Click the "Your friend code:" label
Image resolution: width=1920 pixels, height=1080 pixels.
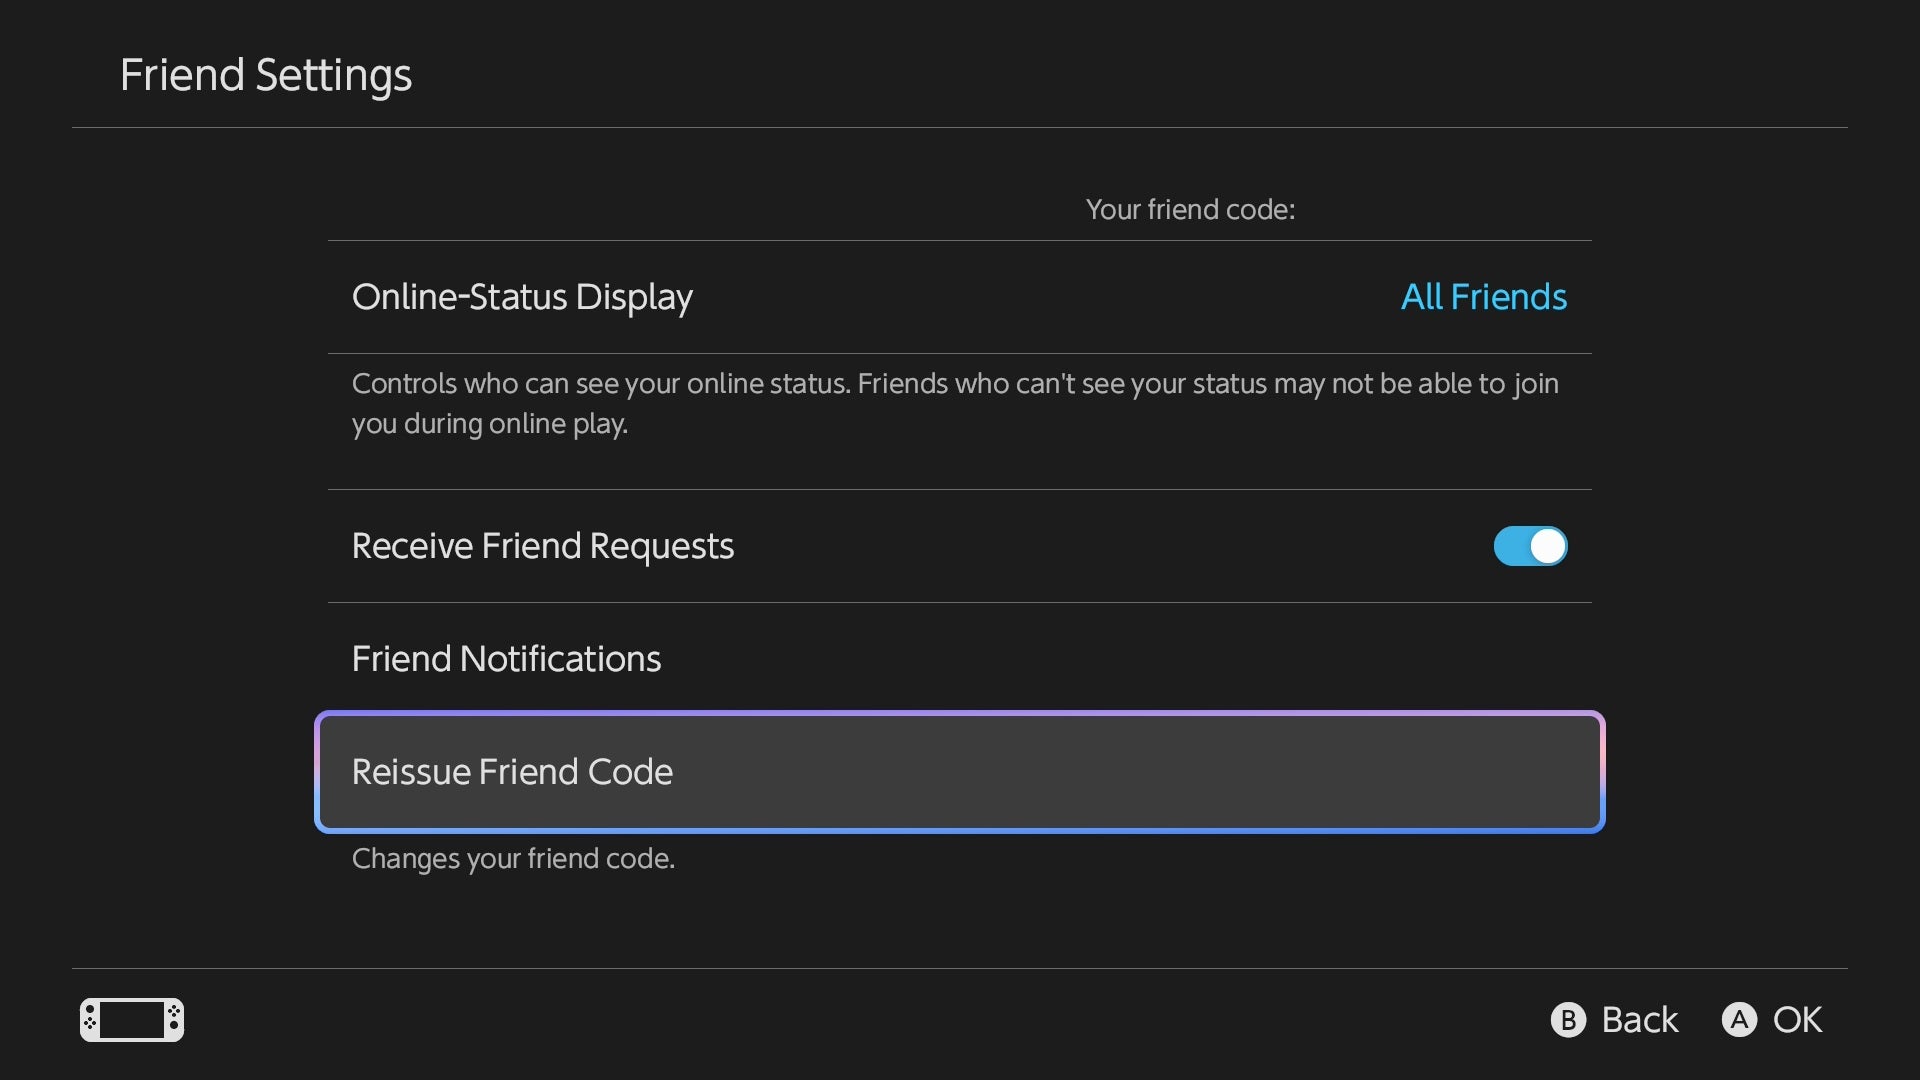[1190, 209]
